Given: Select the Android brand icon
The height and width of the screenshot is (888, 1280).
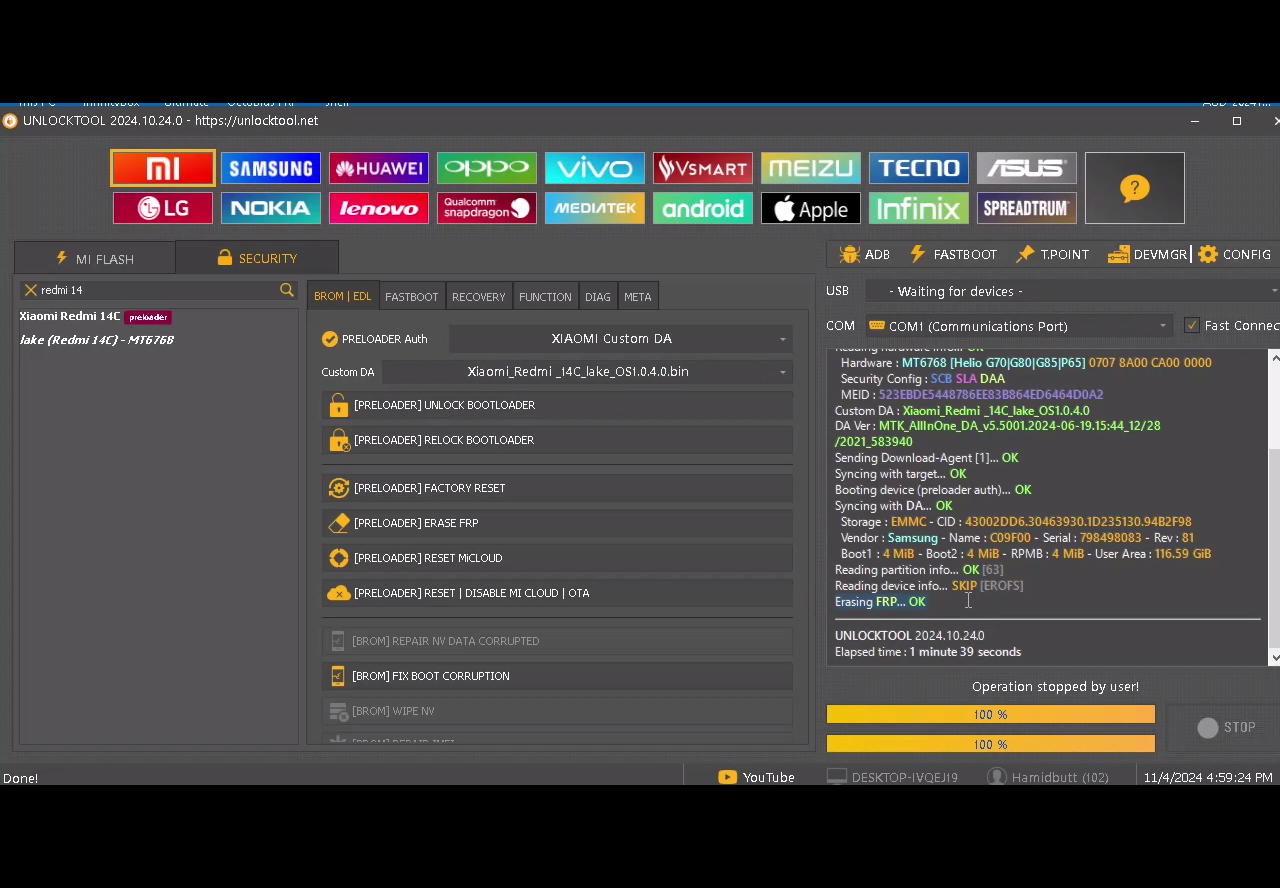Looking at the screenshot, I should click(x=703, y=208).
